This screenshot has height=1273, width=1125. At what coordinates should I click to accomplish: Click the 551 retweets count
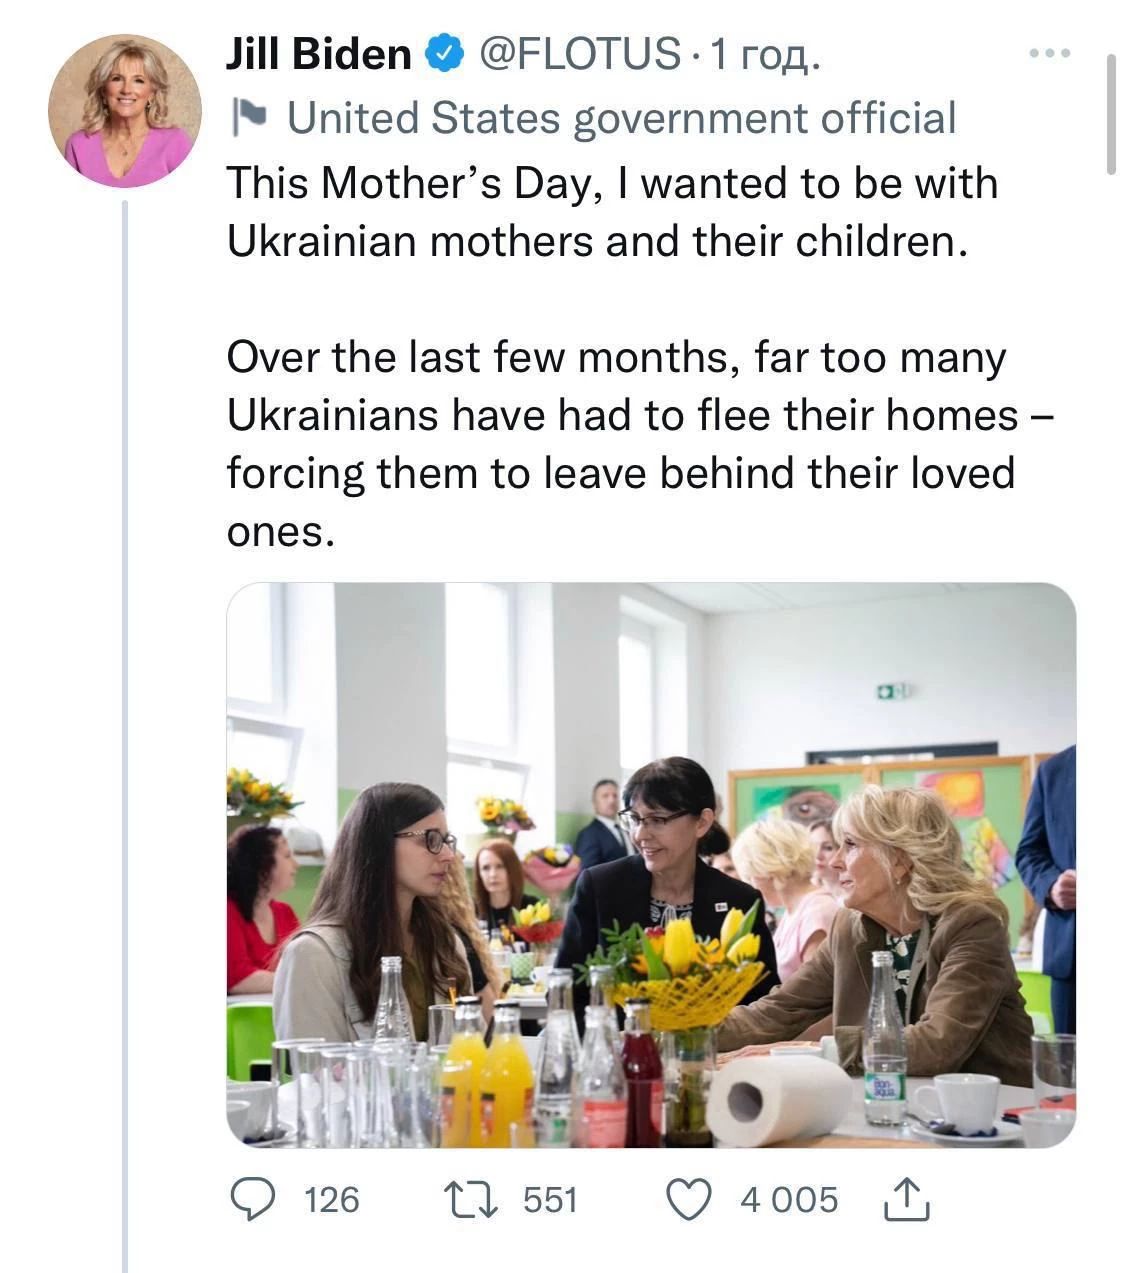[x=551, y=1199]
